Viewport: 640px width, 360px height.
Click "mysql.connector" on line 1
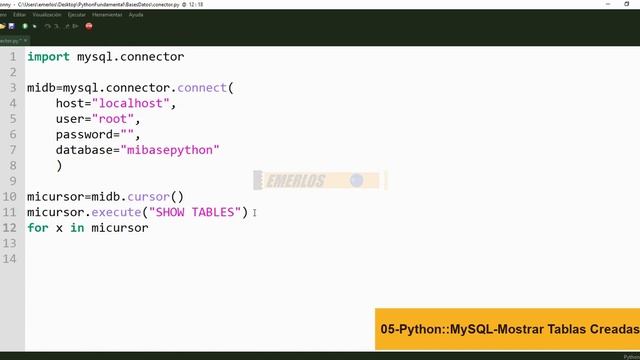tap(131, 57)
